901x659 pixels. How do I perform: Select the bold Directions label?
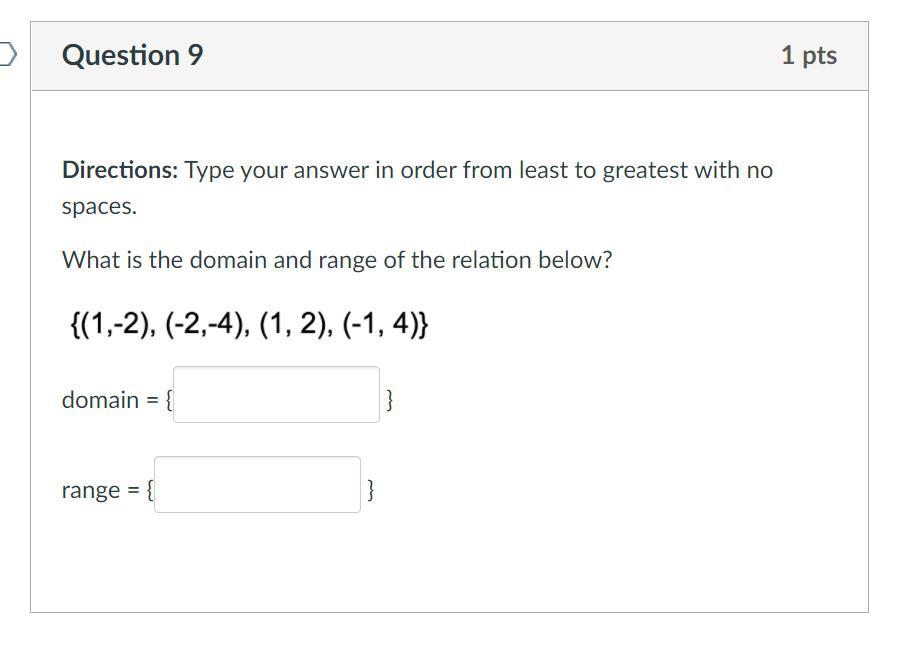(119, 170)
